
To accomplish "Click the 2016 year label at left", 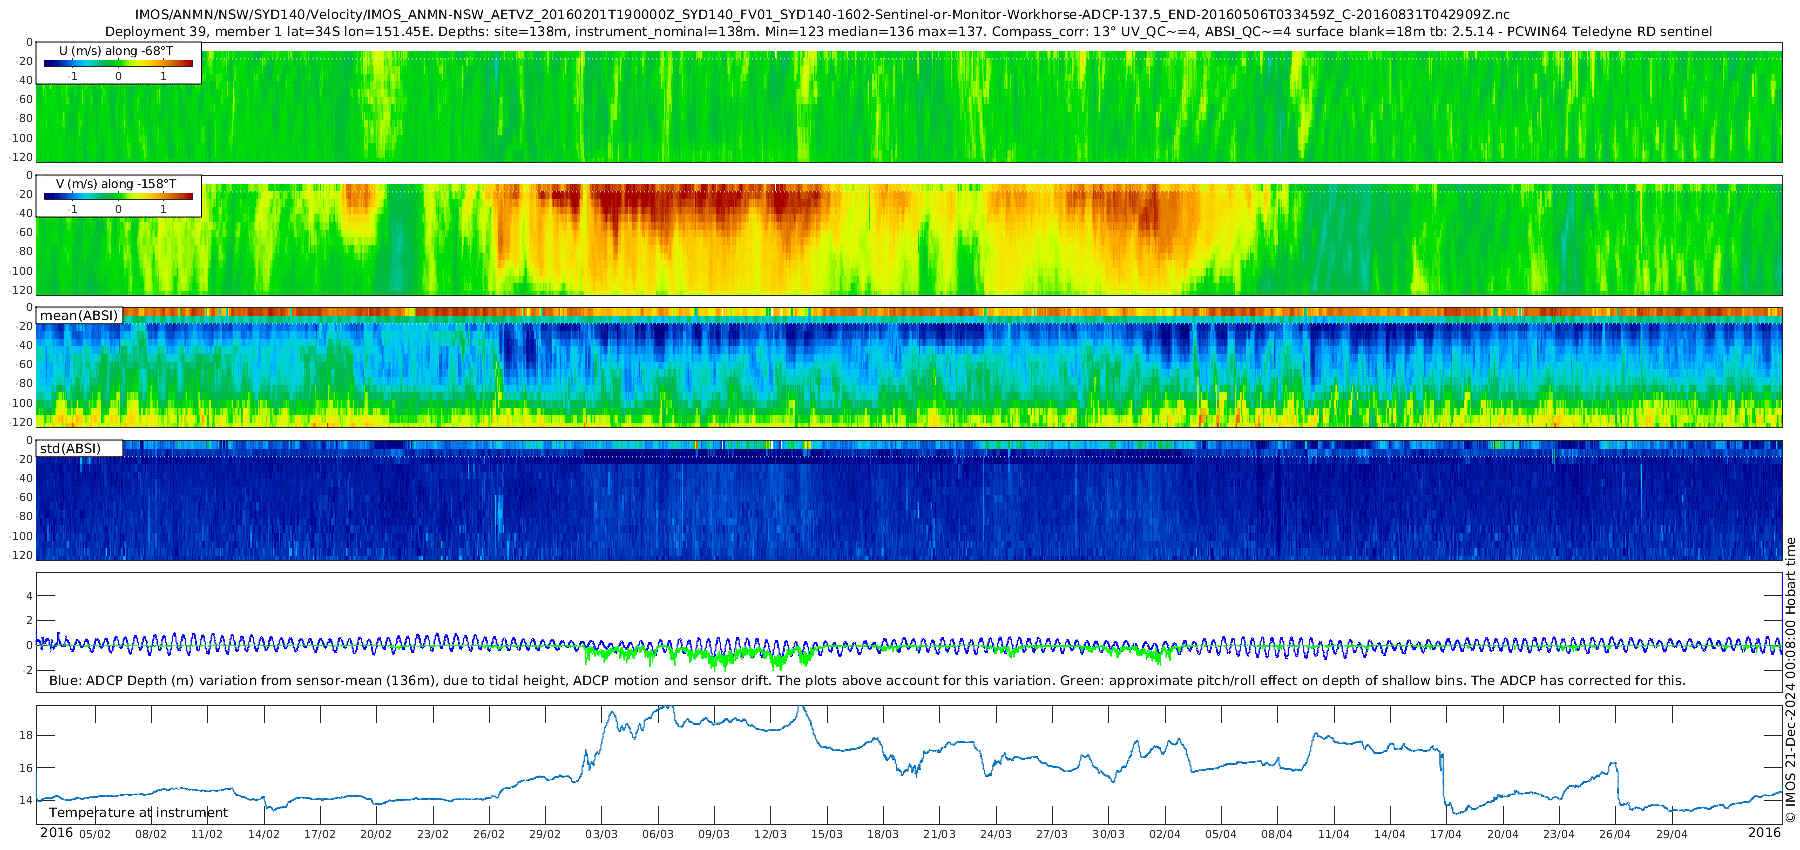I will (56, 833).
